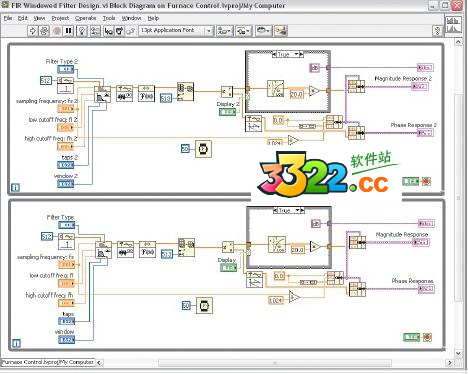This screenshot has width=468, height=374.
Task: Open the Operate menu
Action: point(85,18)
